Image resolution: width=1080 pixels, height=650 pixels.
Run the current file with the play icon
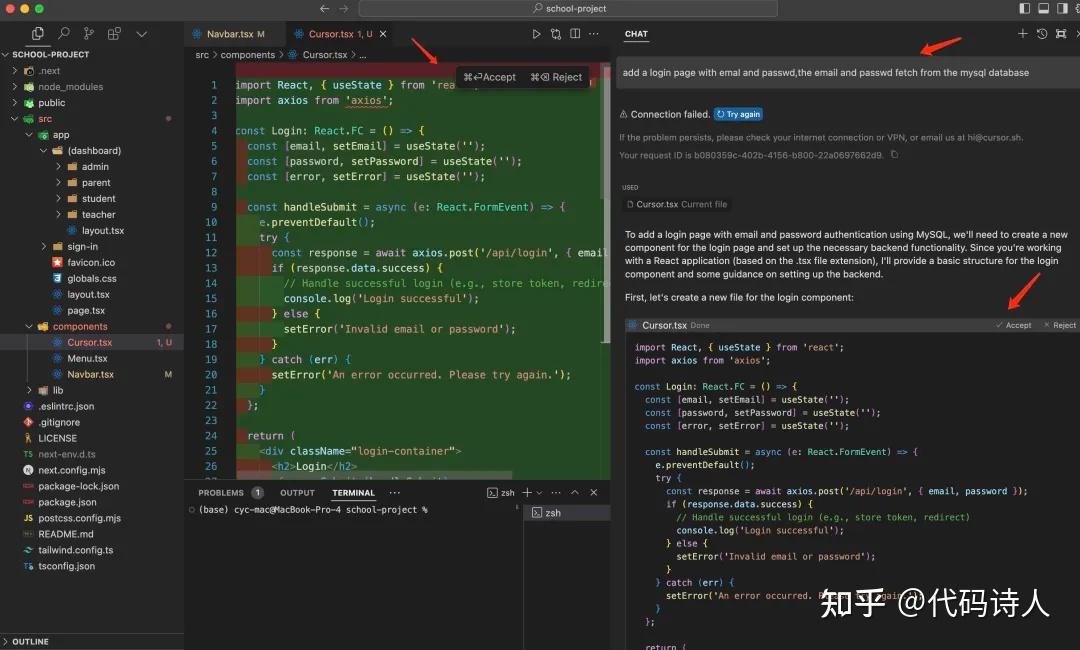(537, 33)
